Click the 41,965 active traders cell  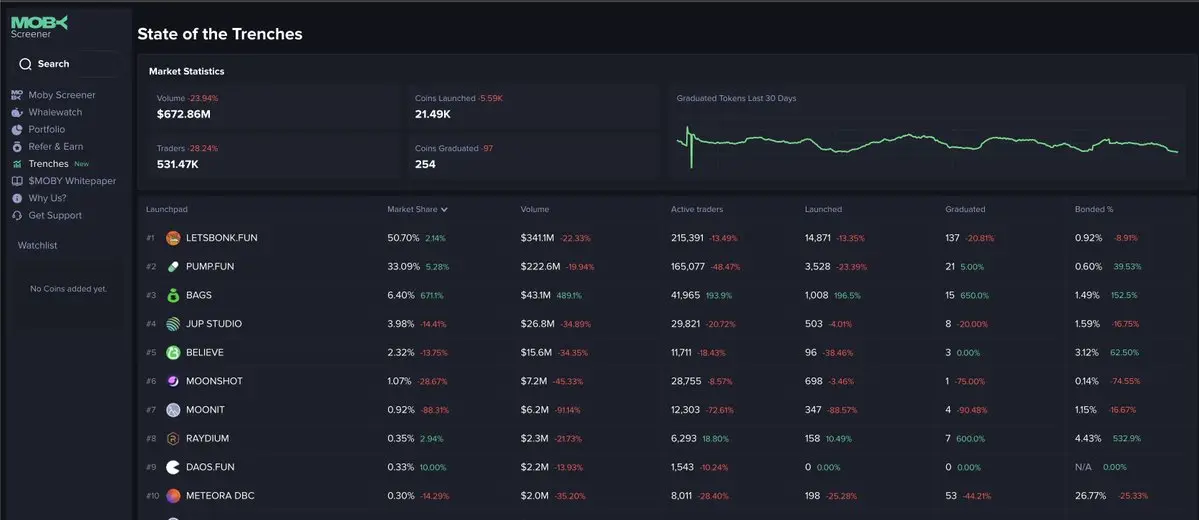pyautogui.click(x=685, y=295)
